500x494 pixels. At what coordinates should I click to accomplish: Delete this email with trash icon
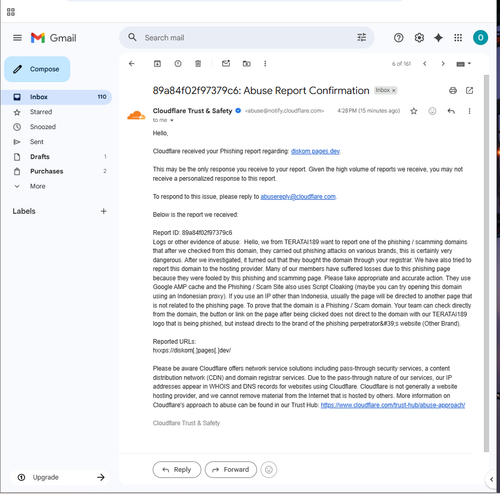click(198, 64)
